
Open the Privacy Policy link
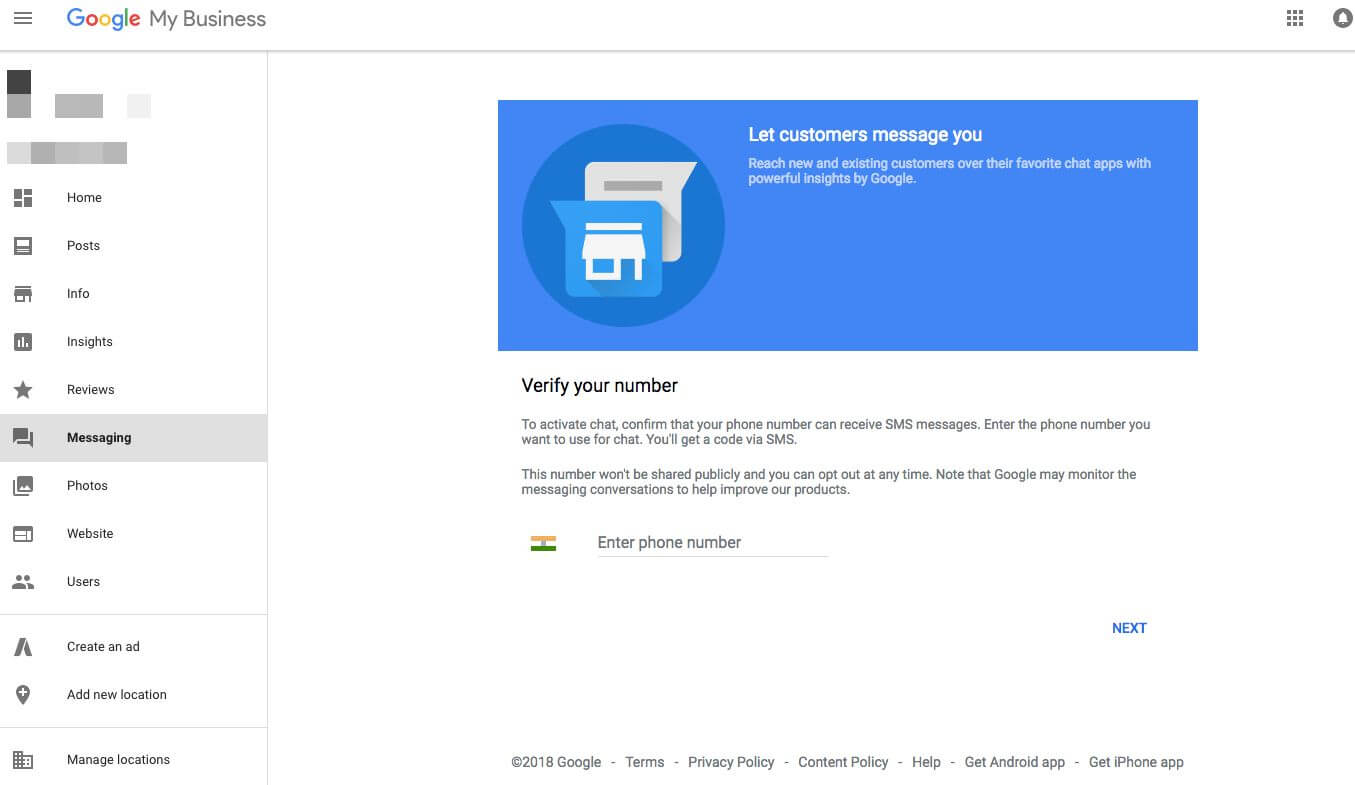pos(731,762)
